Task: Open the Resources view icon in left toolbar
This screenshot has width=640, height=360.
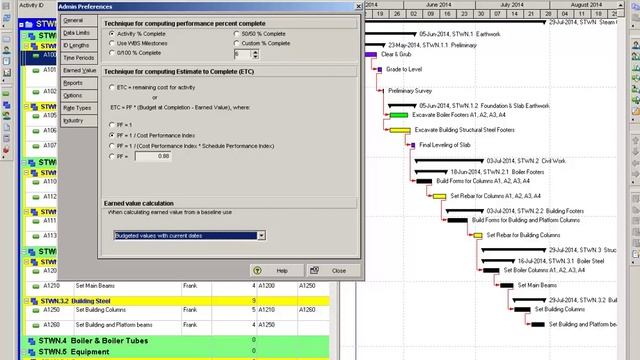Action: coord(6,50)
